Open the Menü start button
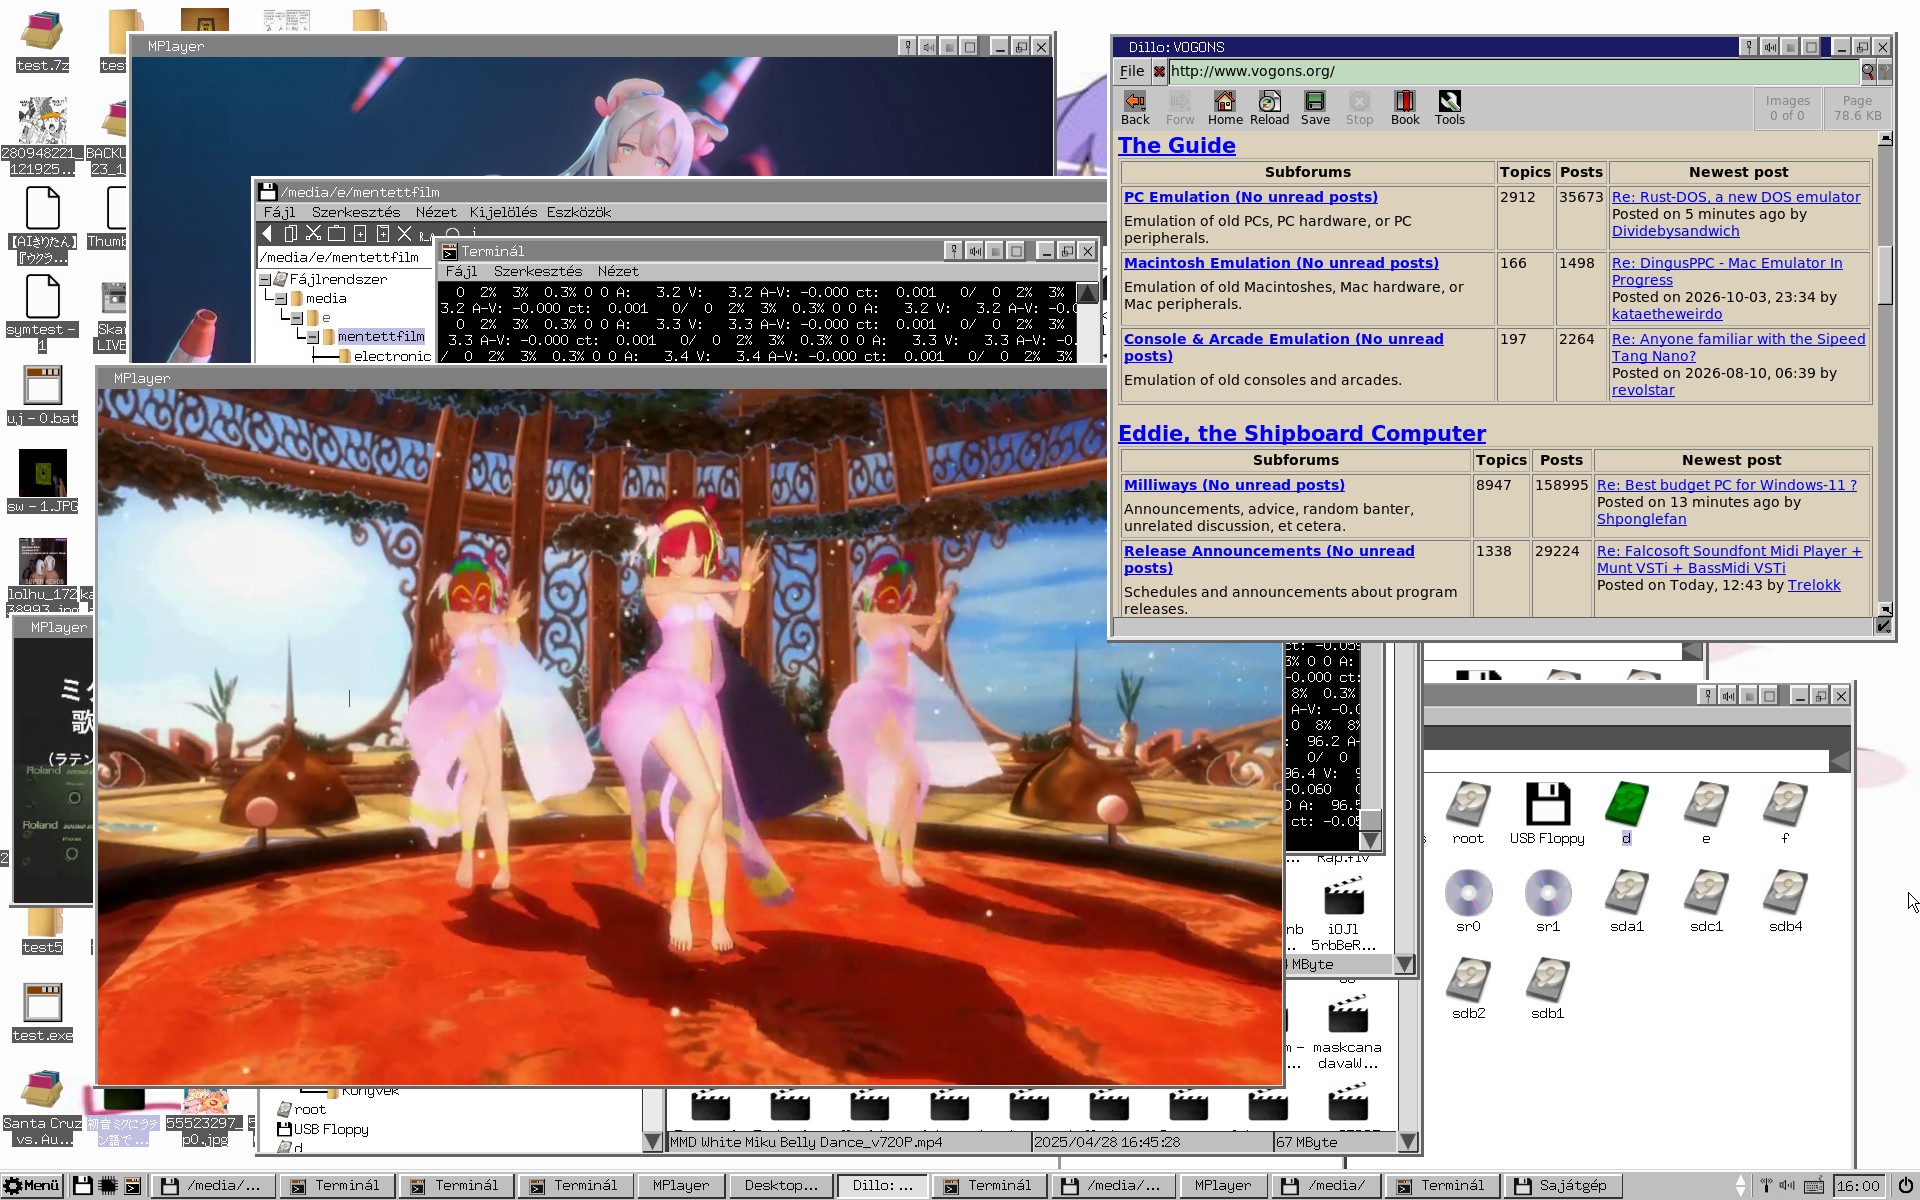This screenshot has width=1920, height=1200. pos(33,1185)
